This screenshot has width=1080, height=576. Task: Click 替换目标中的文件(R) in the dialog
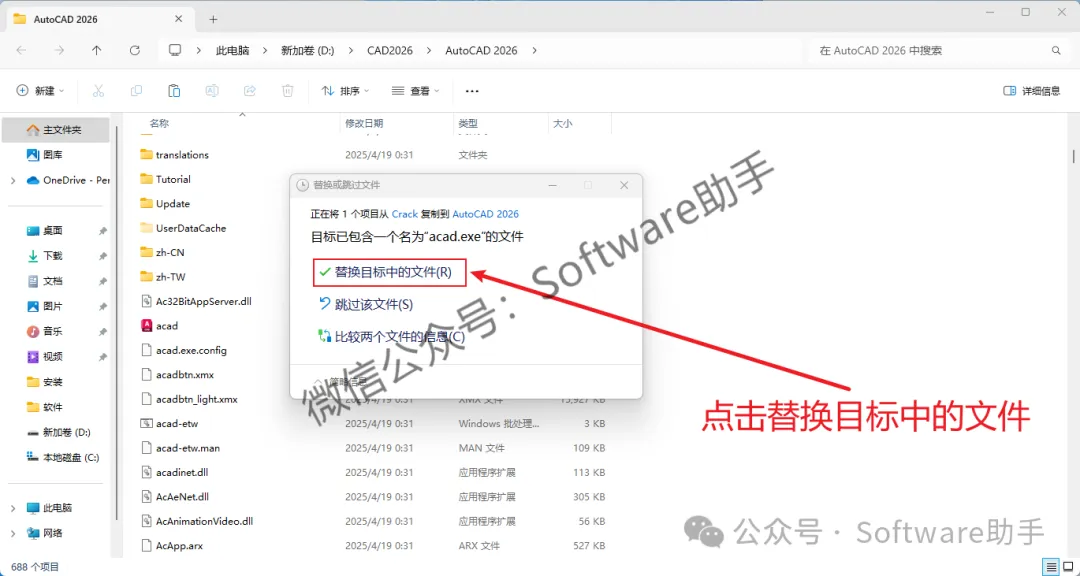point(390,272)
